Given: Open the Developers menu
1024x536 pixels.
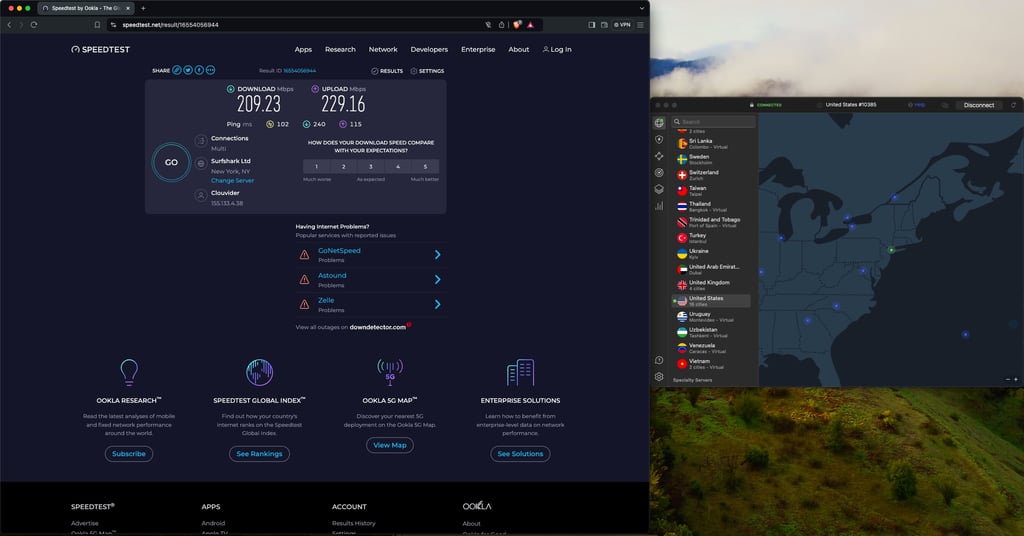Looking at the screenshot, I should pyautogui.click(x=429, y=50).
